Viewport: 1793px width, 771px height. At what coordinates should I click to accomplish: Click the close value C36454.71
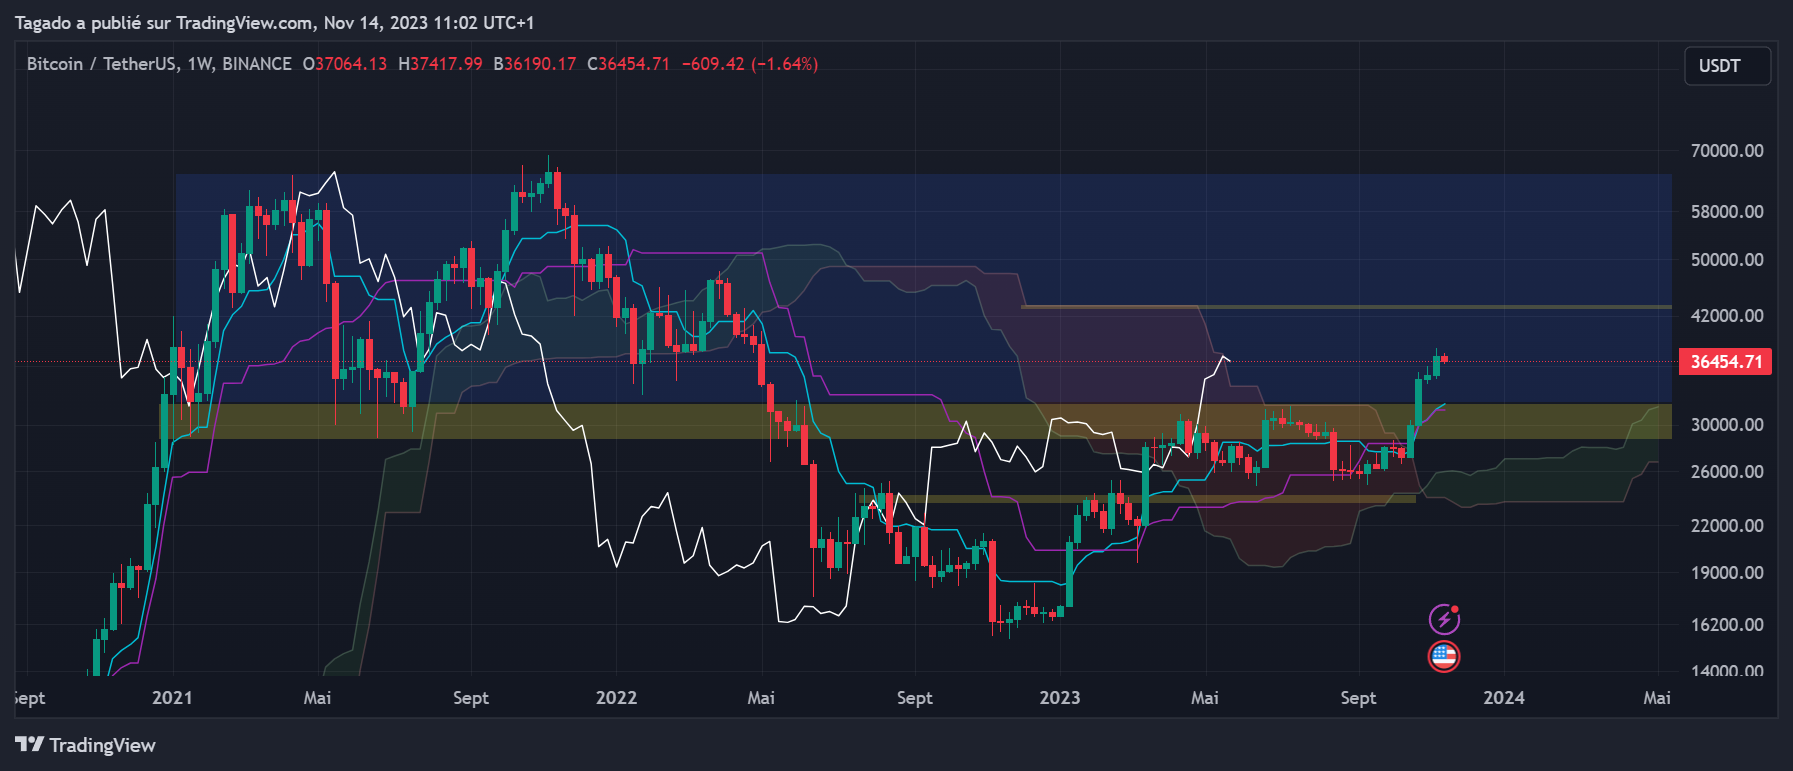pos(628,64)
